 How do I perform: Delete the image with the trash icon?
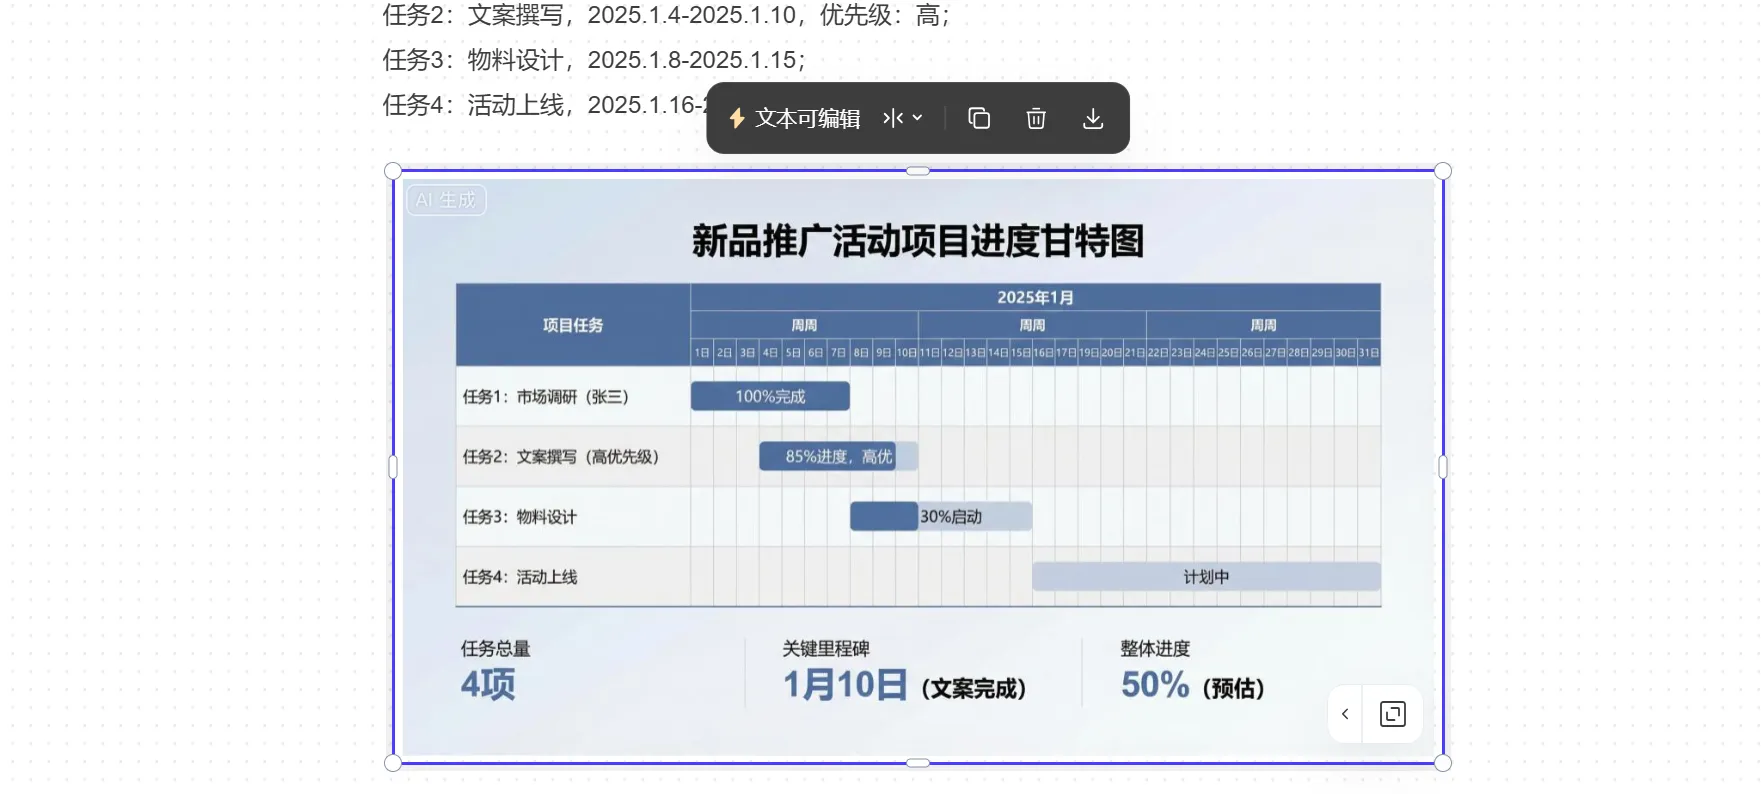tap(1036, 118)
